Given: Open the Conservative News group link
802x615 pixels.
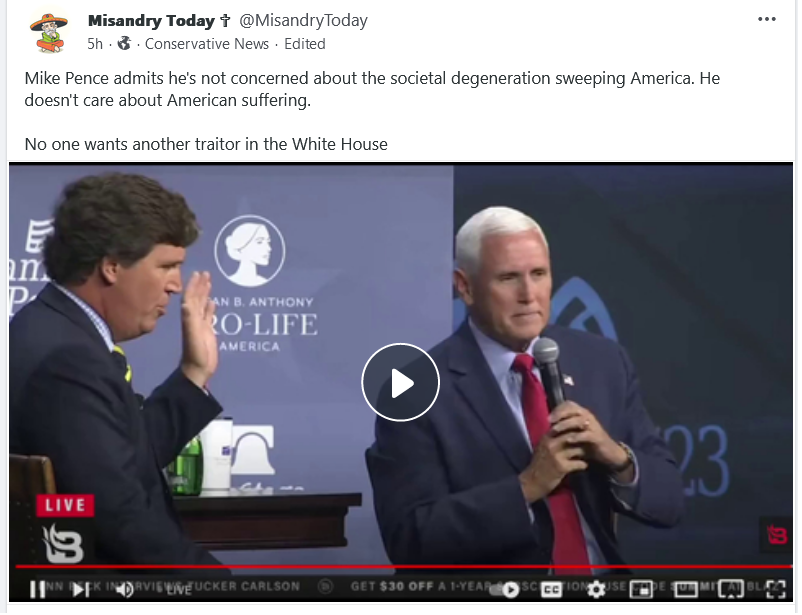Looking at the screenshot, I should (207, 44).
